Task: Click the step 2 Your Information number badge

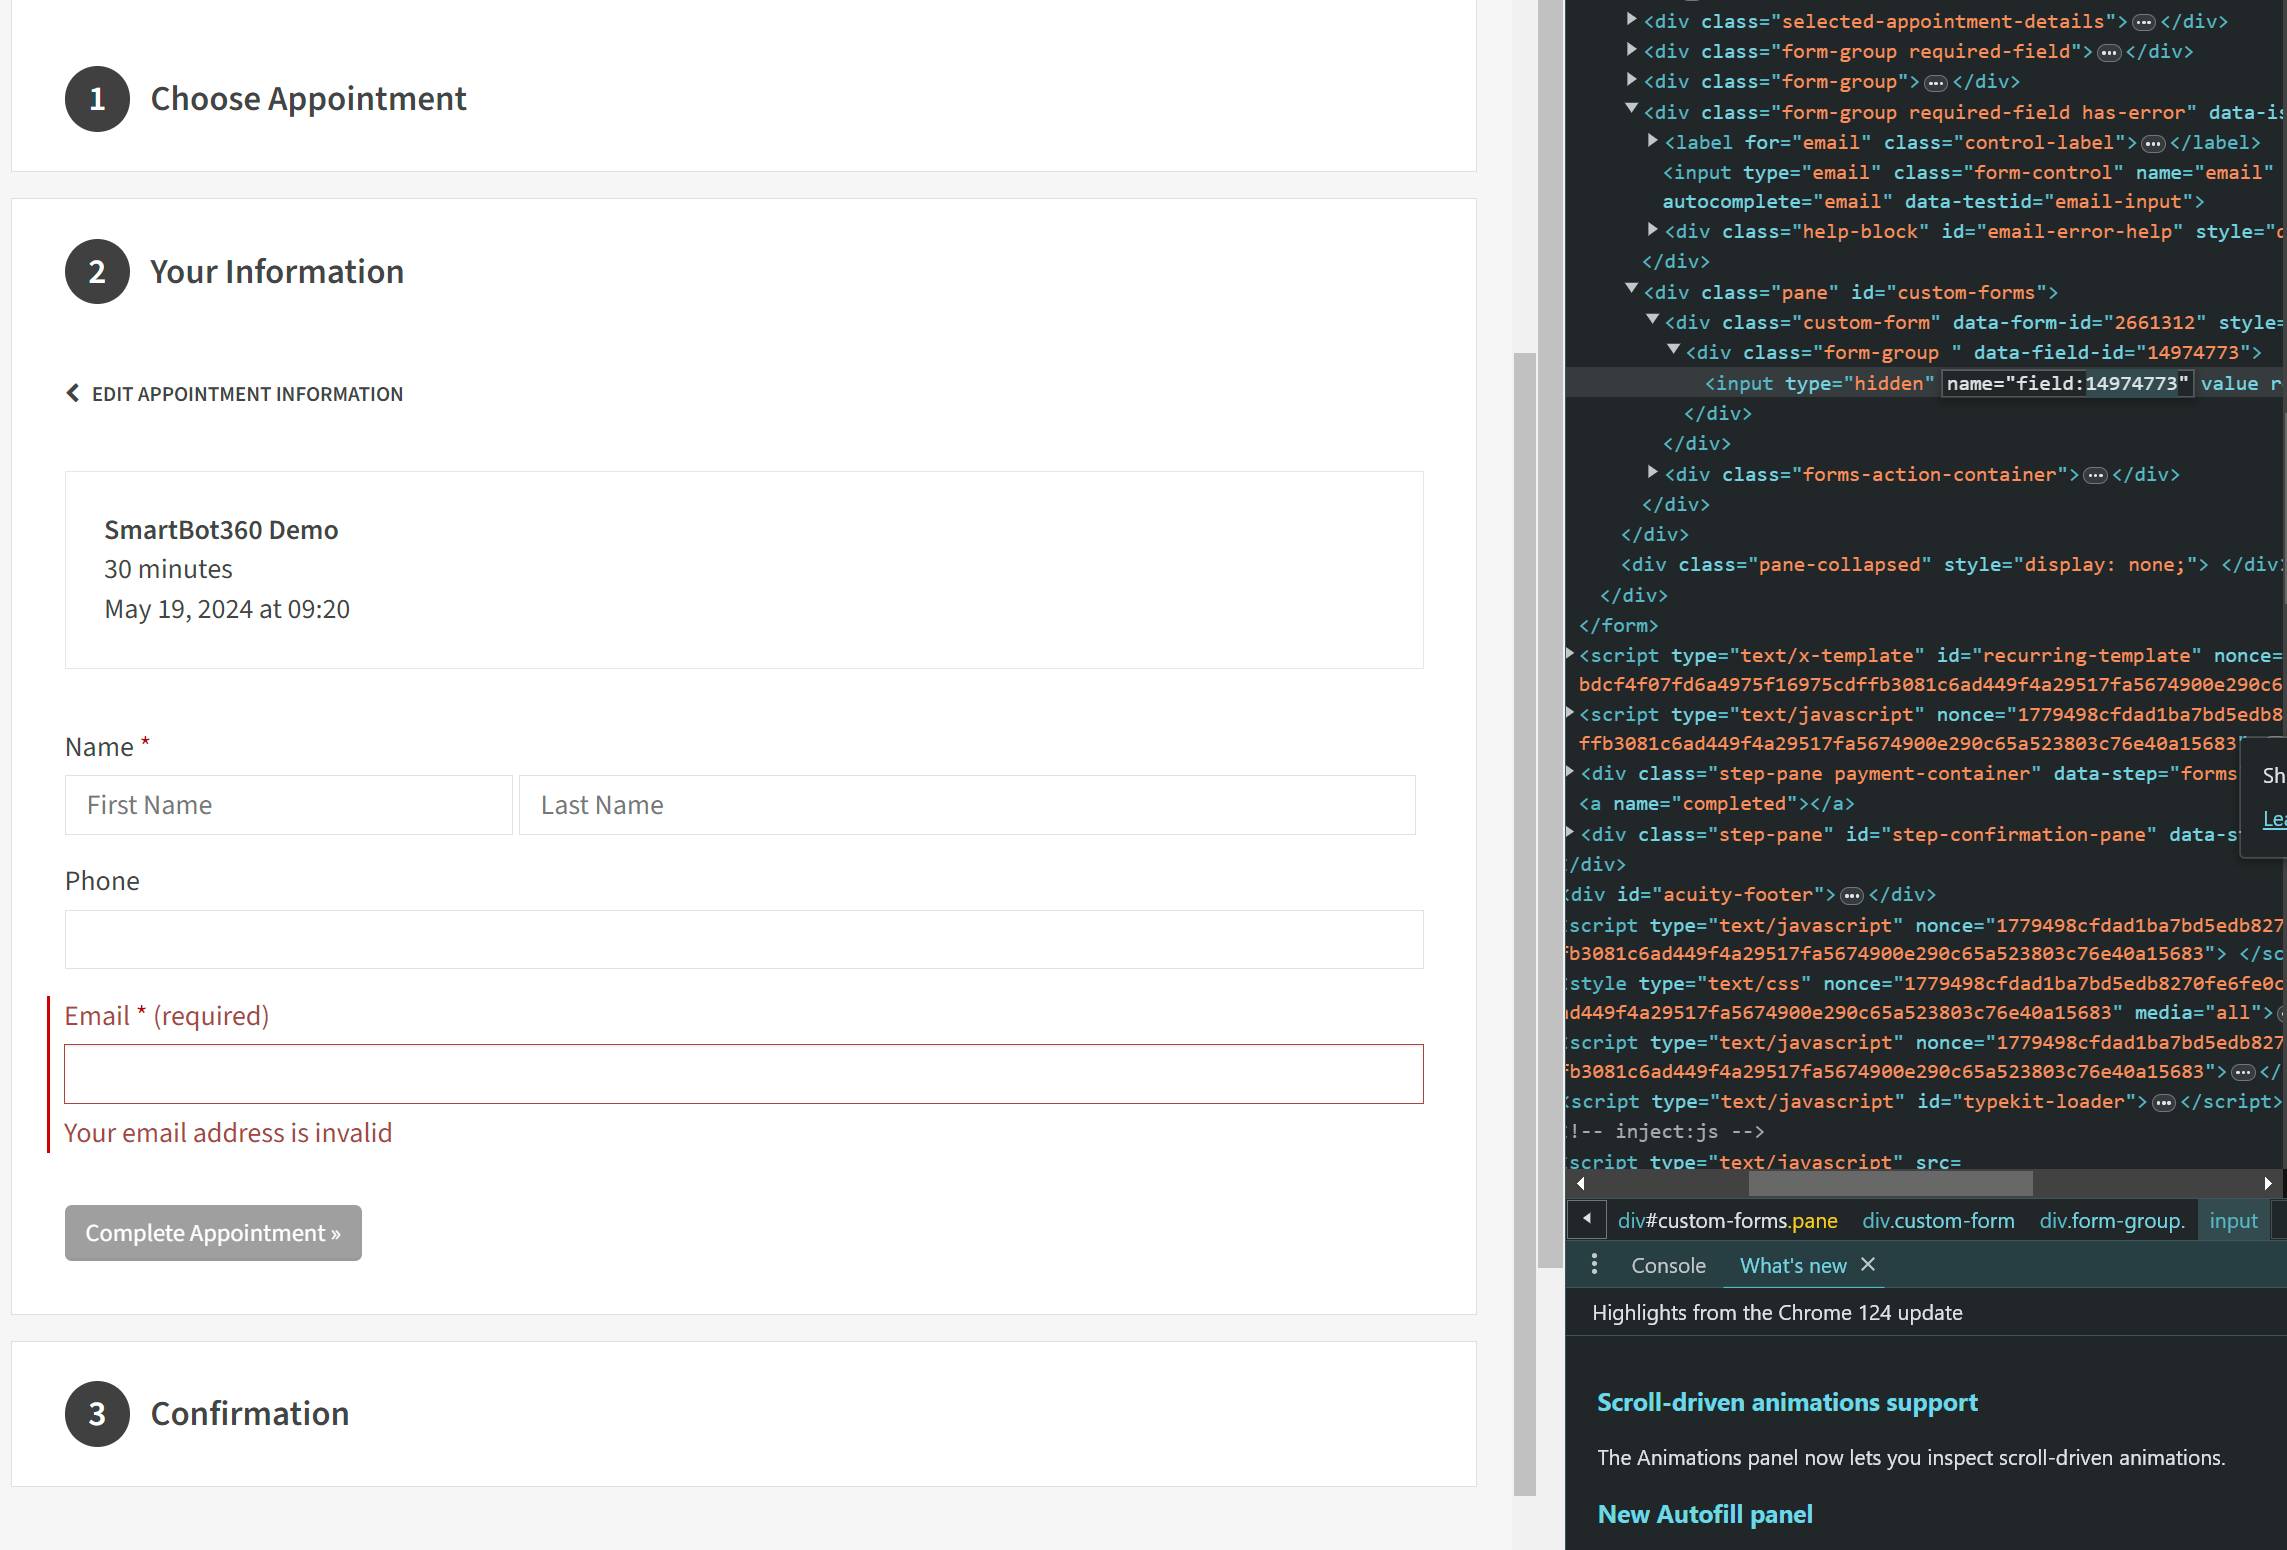Action: (97, 272)
